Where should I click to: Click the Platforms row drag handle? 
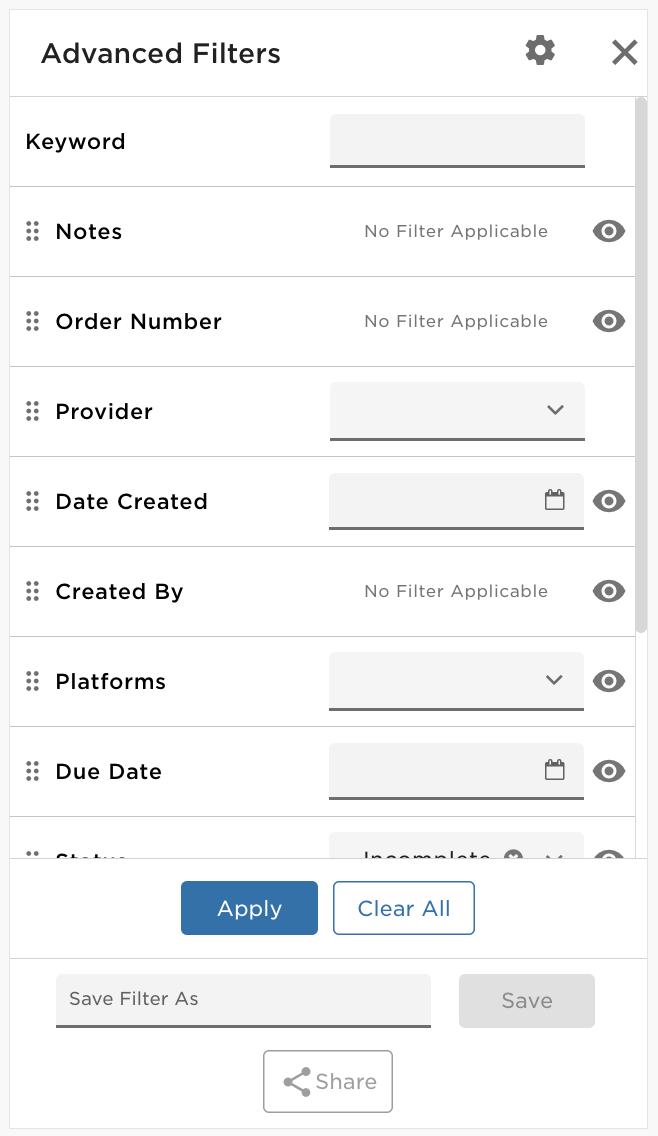pyautogui.click(x=33, y=681)
